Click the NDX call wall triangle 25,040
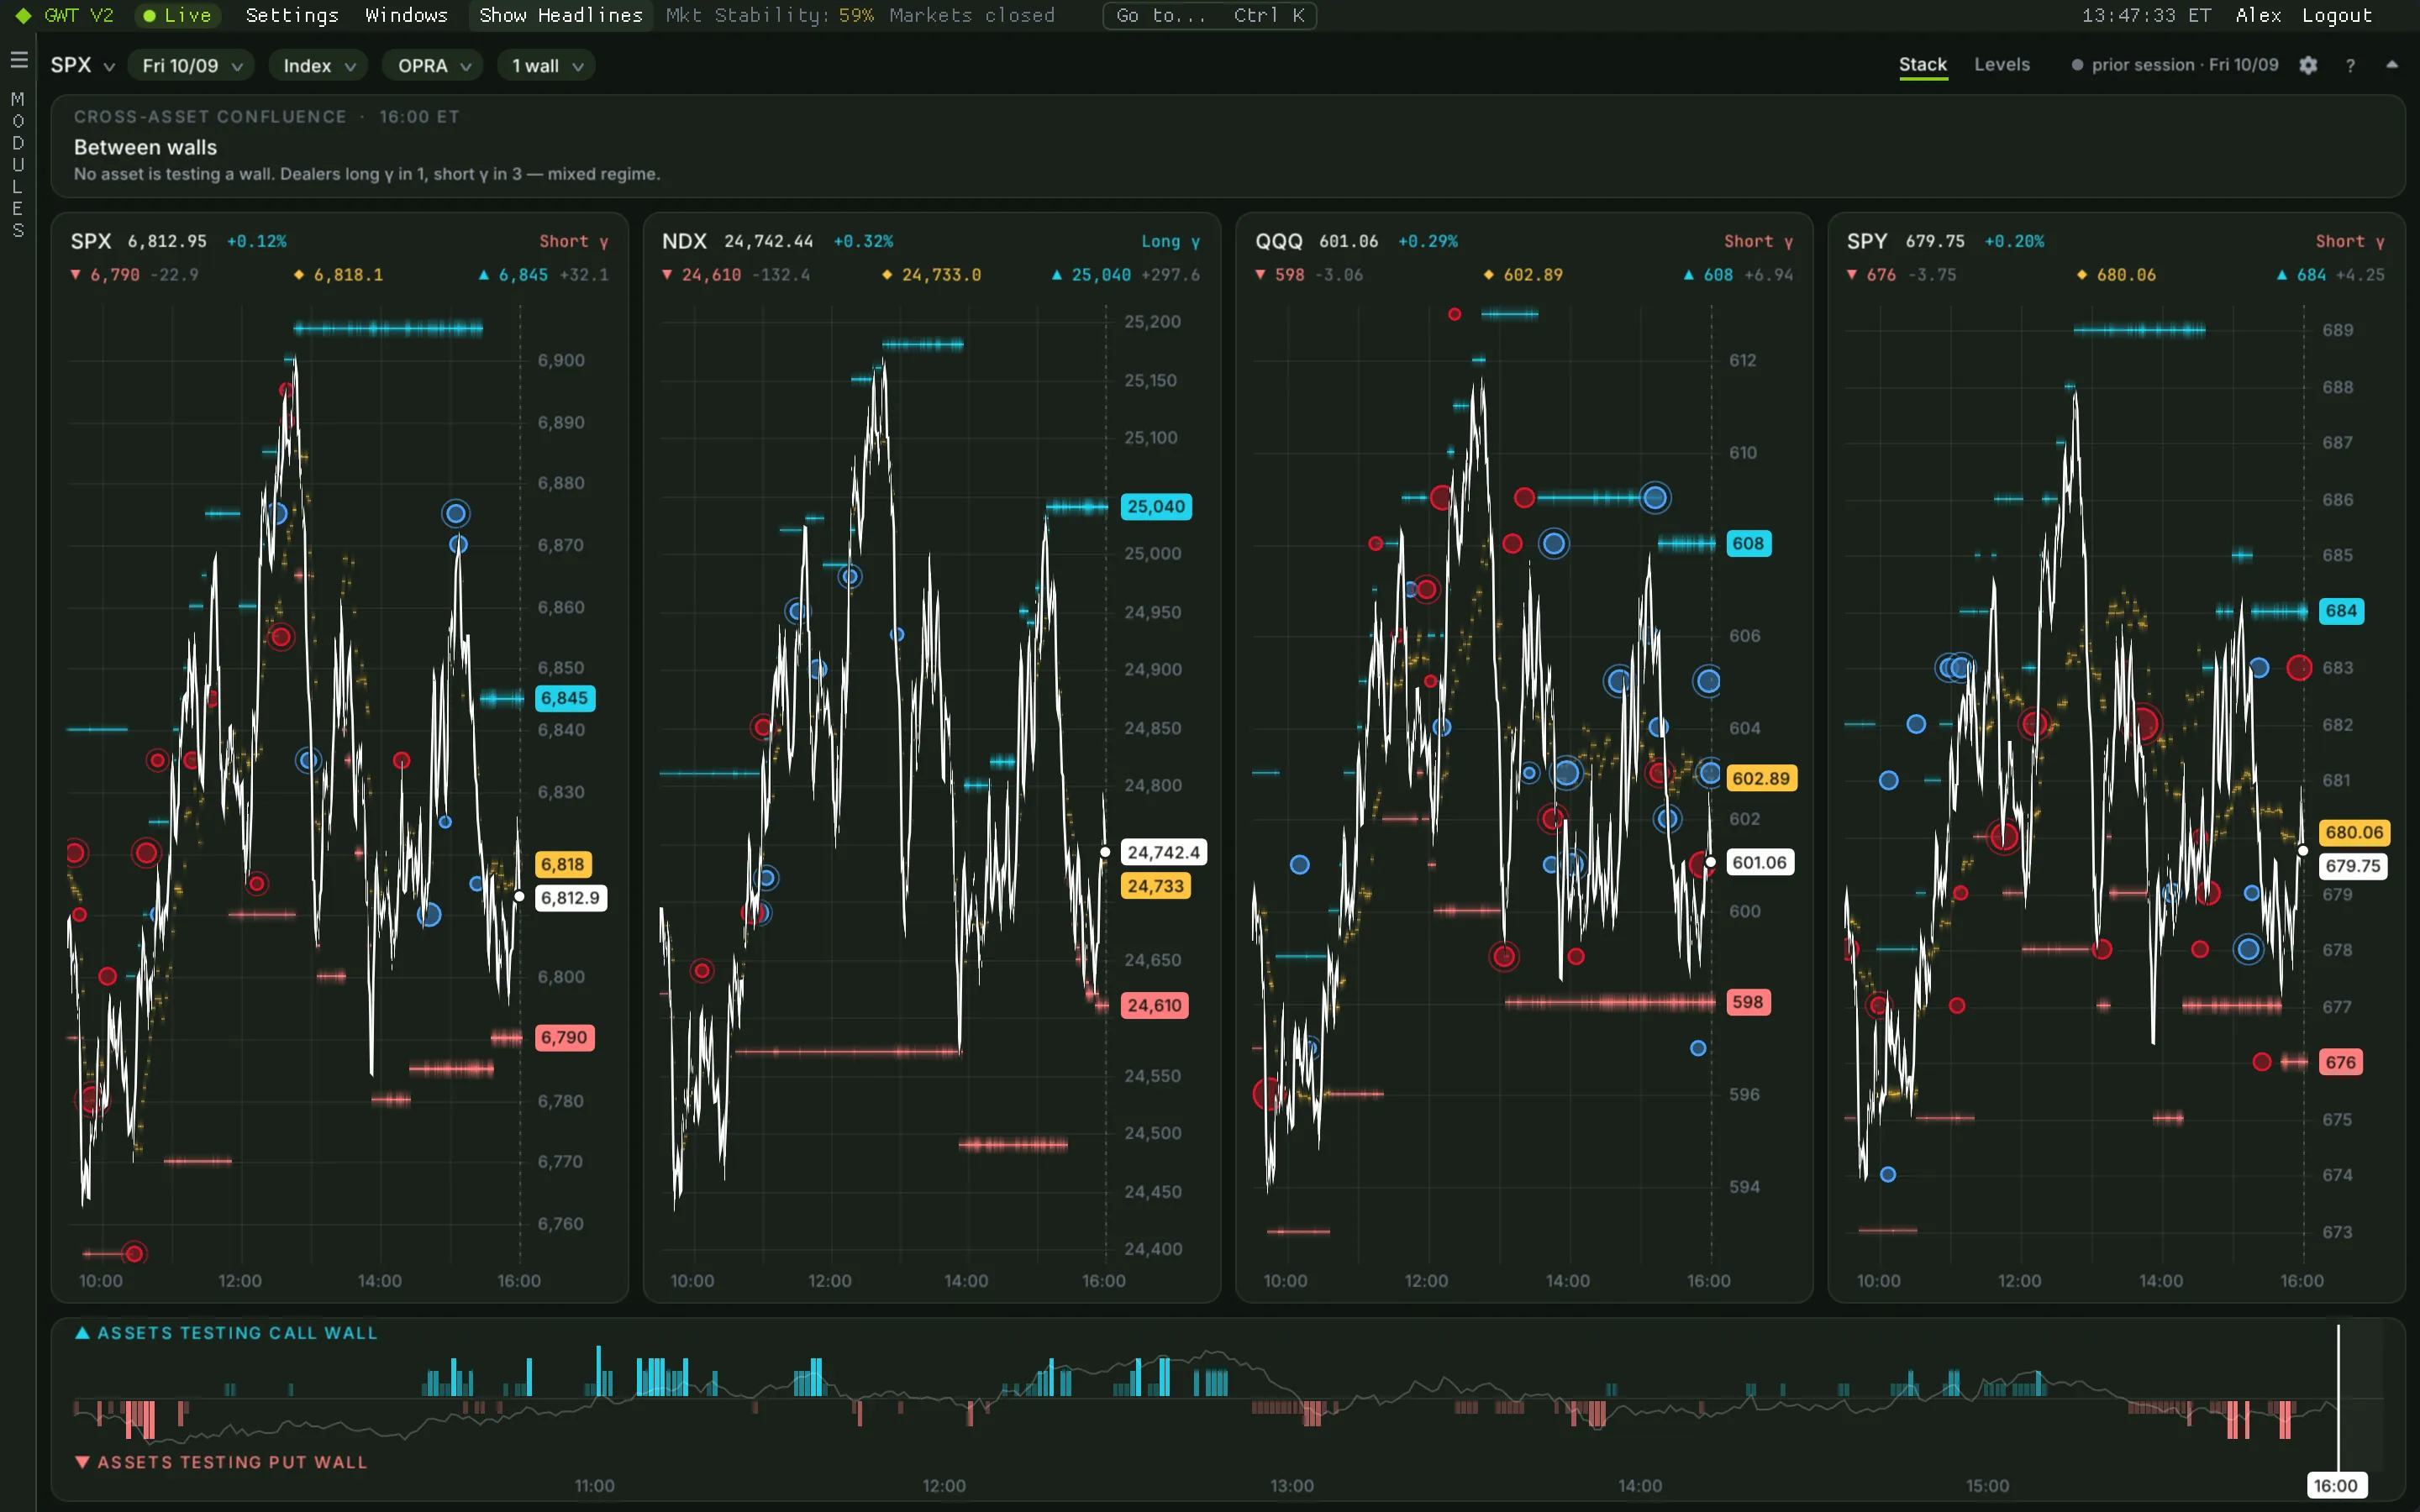This screenshot has width=2420, height=1512. 1057,274
